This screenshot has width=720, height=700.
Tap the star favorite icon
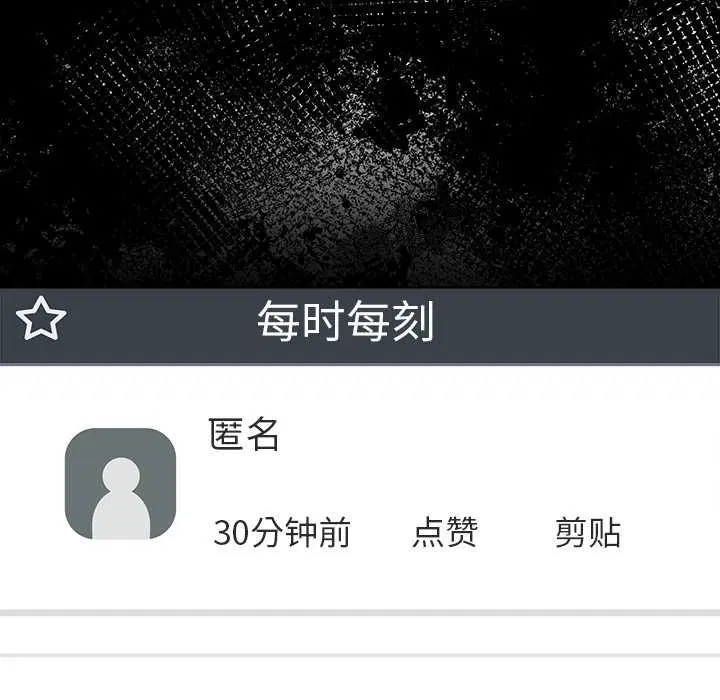click(41, 319)
